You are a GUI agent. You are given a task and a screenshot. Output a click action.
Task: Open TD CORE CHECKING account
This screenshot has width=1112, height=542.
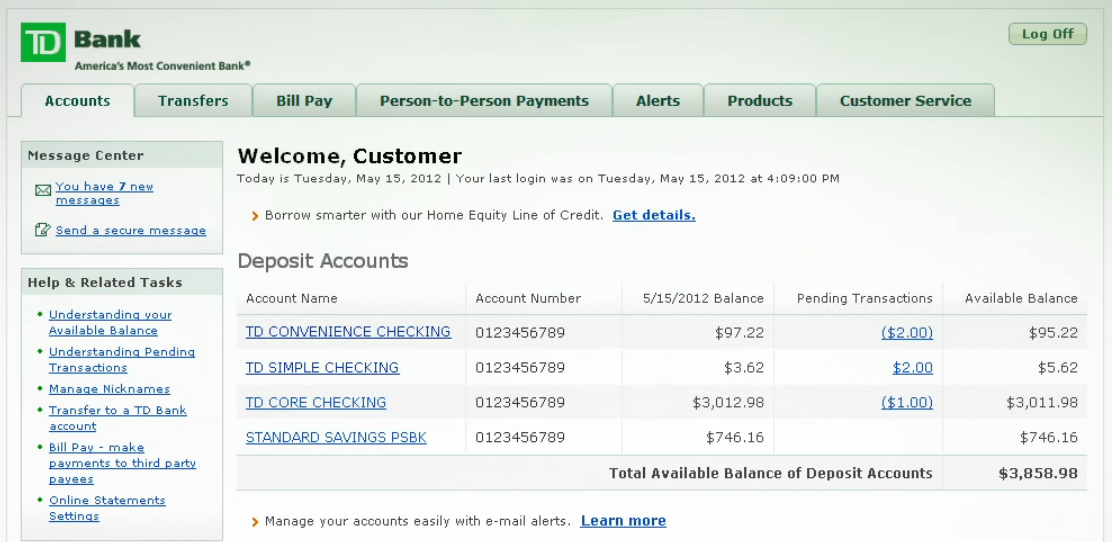(x=316, y=402)
